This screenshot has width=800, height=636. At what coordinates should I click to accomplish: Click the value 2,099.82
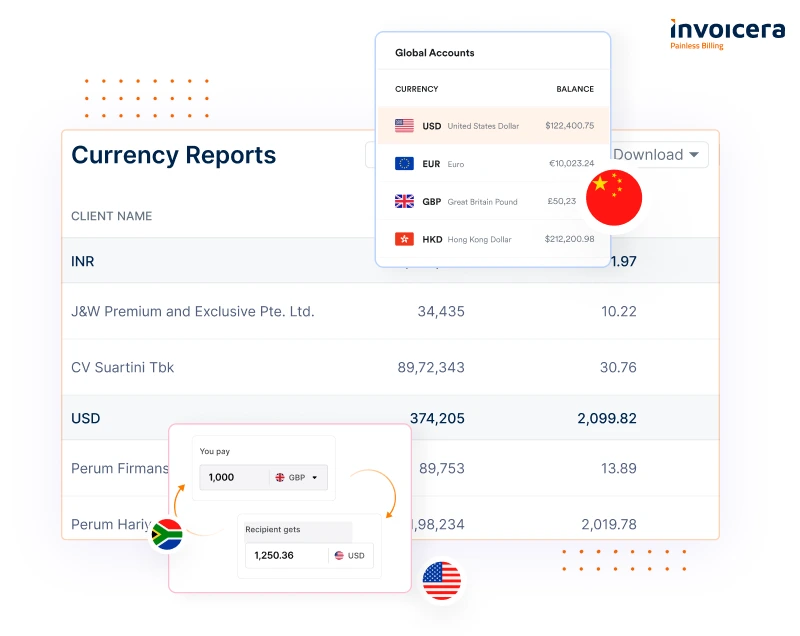607,418
